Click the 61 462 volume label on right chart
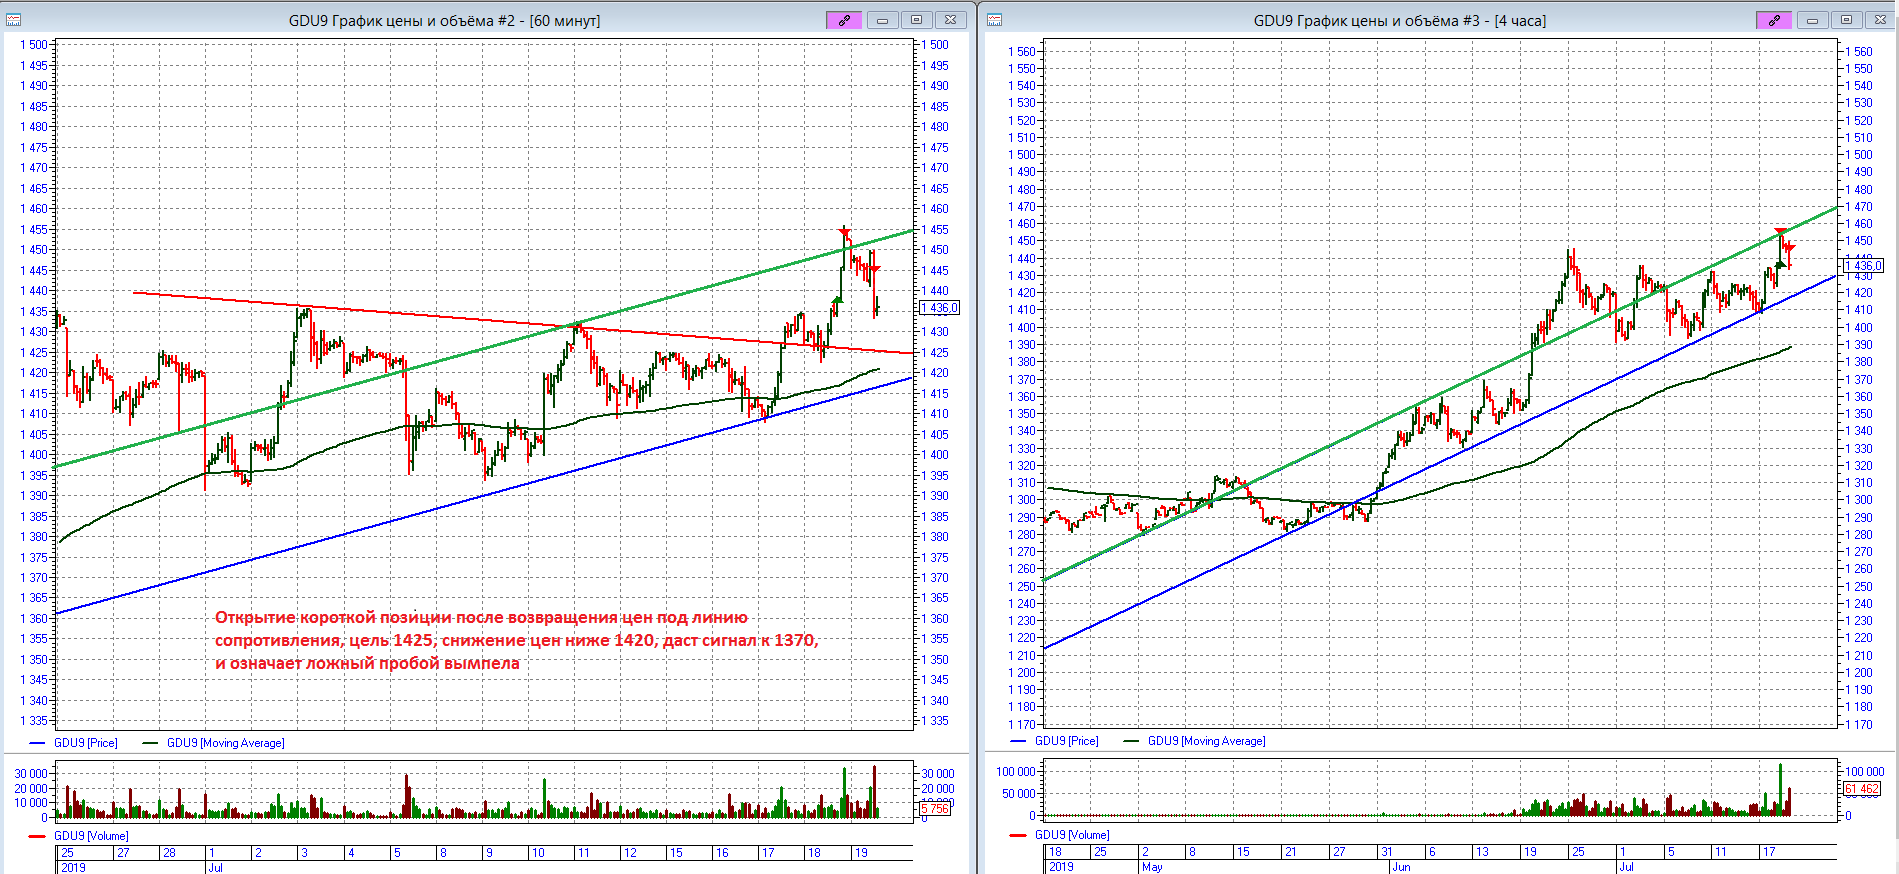Viewport: 1899px width, 874px height. pos(1862,789)
